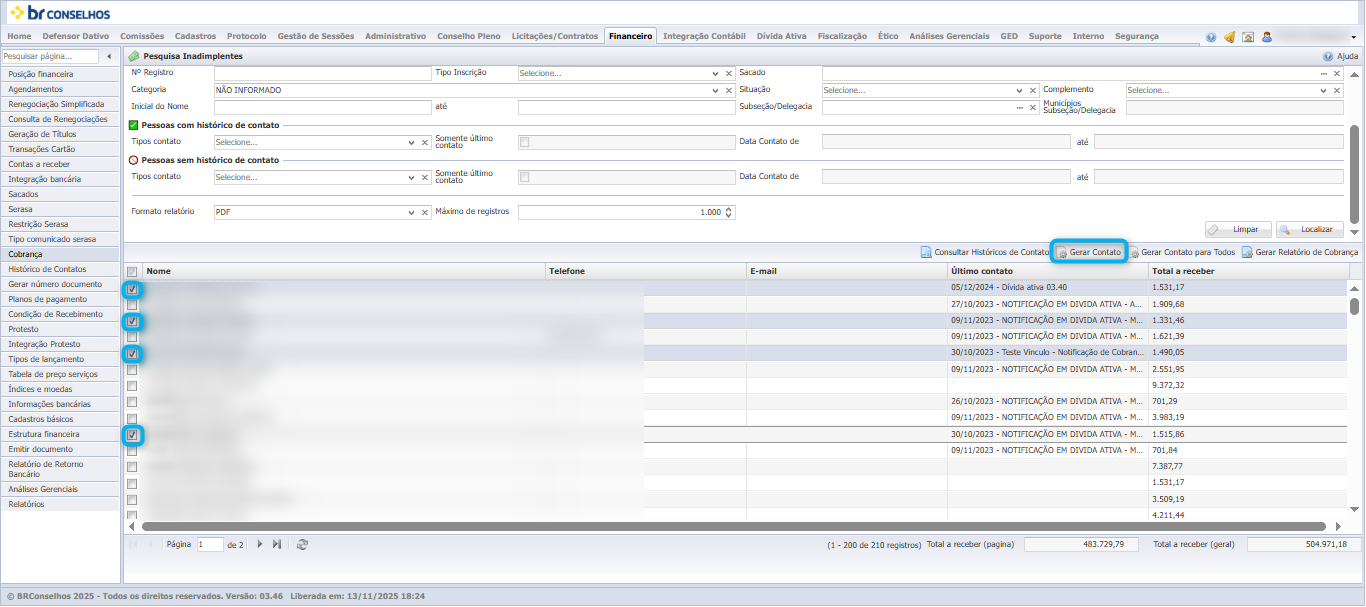This screenshot has height=607, width=1366.
Task: Click the Localizar button
Action: click(x=1309, y=229)
